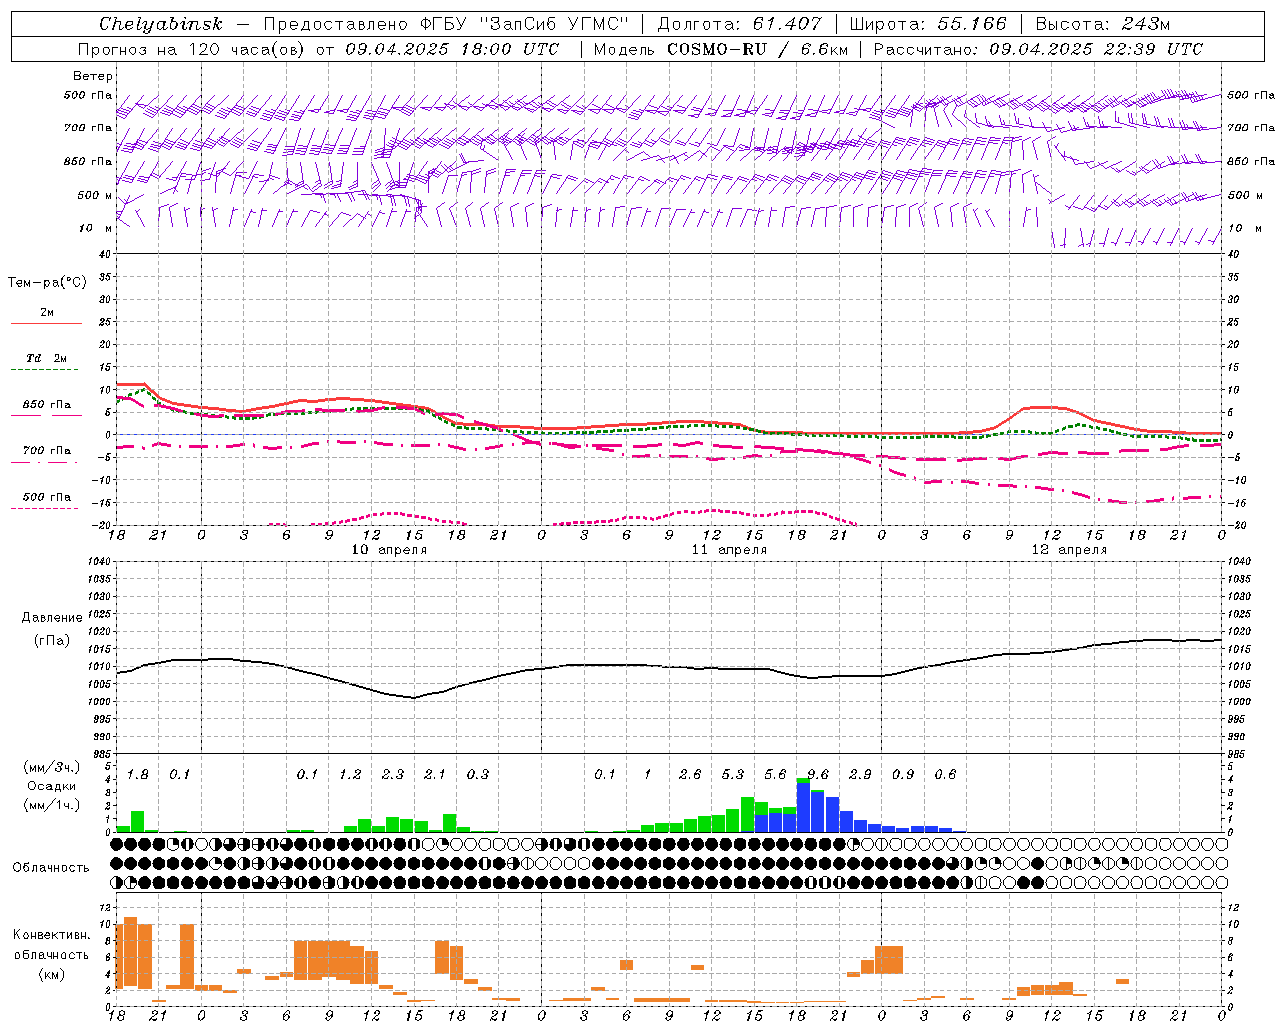The width and height of the screenshot is (1280, 1024).
Task: Click the 1.2 precipitation total value
Action: 350,775
